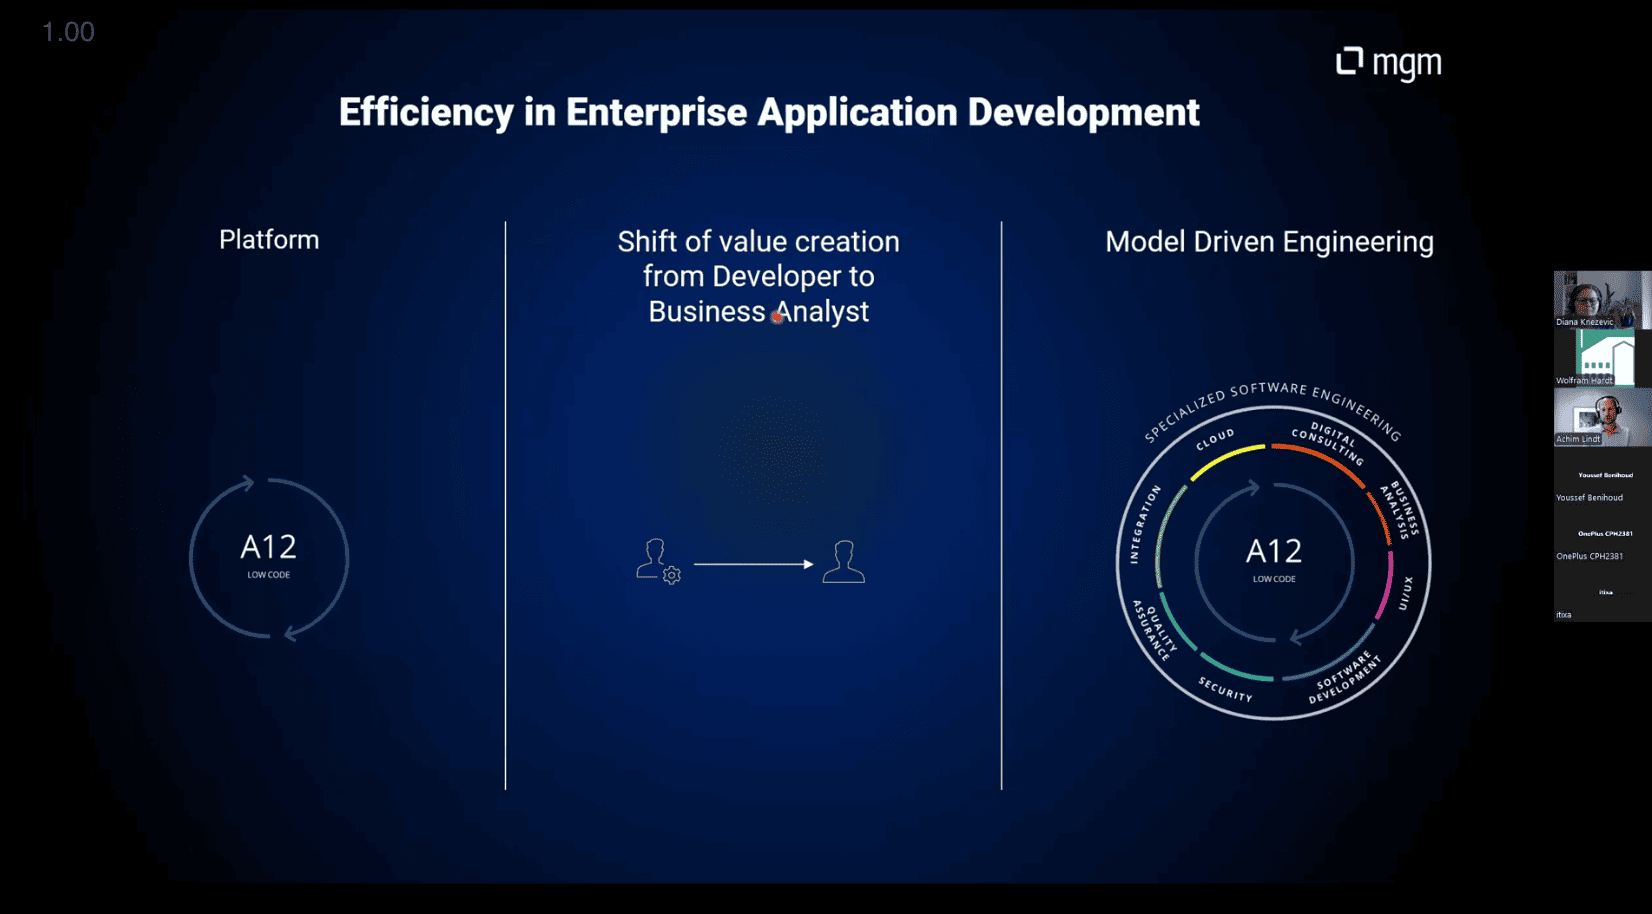Click the 'Efficiency in Enterprise Application Development' title

coord(769,113)
